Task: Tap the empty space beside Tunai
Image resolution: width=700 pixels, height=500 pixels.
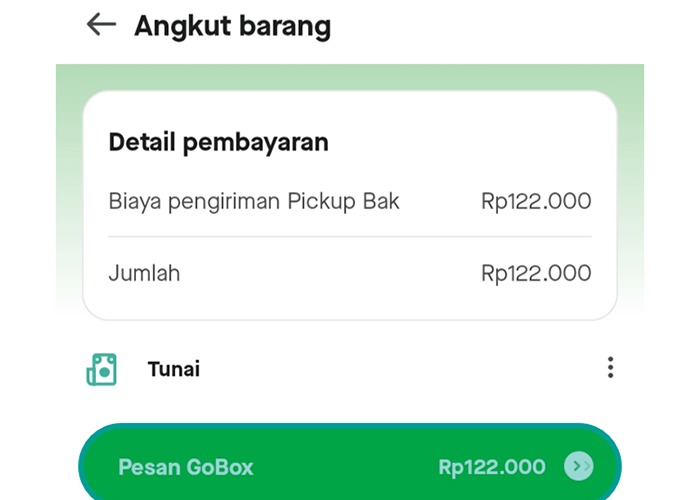Action: 402,369
